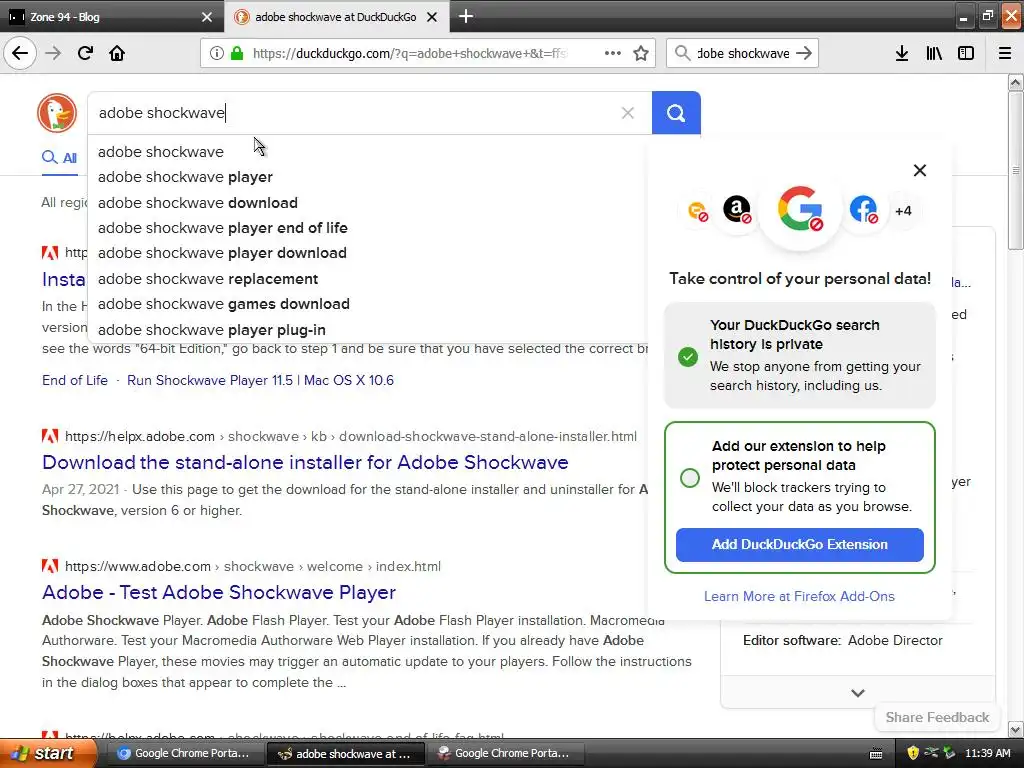Open the Windows Start menu

tap(47, 753)
